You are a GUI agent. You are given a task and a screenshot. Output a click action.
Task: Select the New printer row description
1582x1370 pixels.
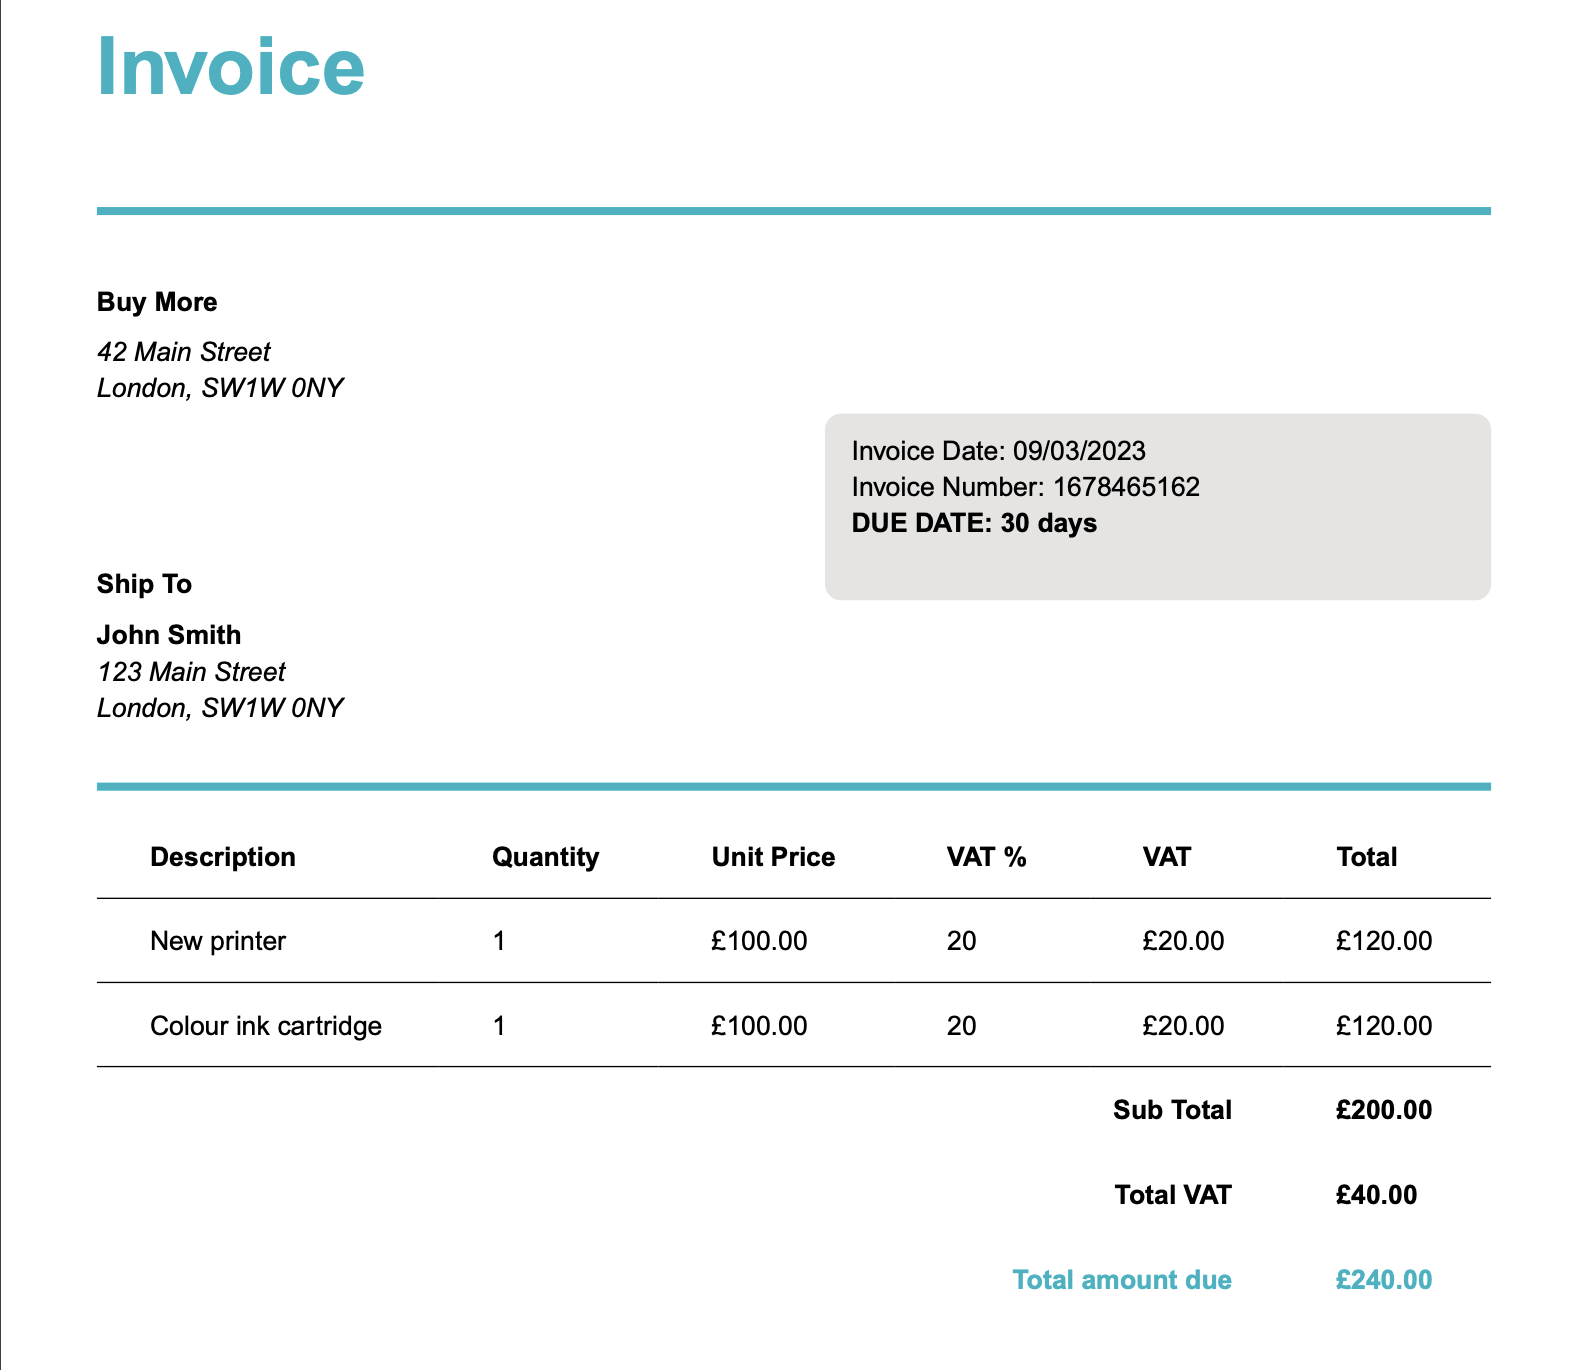(218, 941)
